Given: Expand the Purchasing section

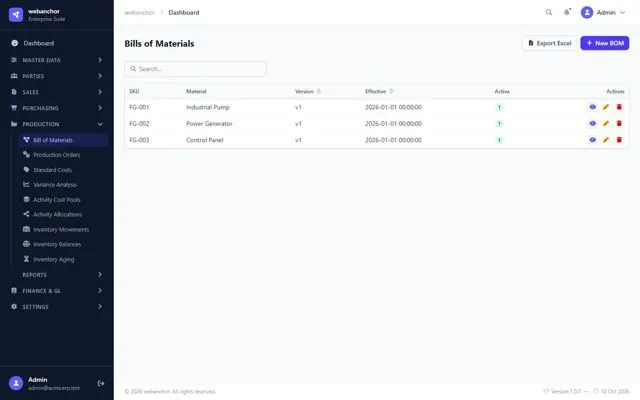Looking at the screenshot, I should (57, 108).
